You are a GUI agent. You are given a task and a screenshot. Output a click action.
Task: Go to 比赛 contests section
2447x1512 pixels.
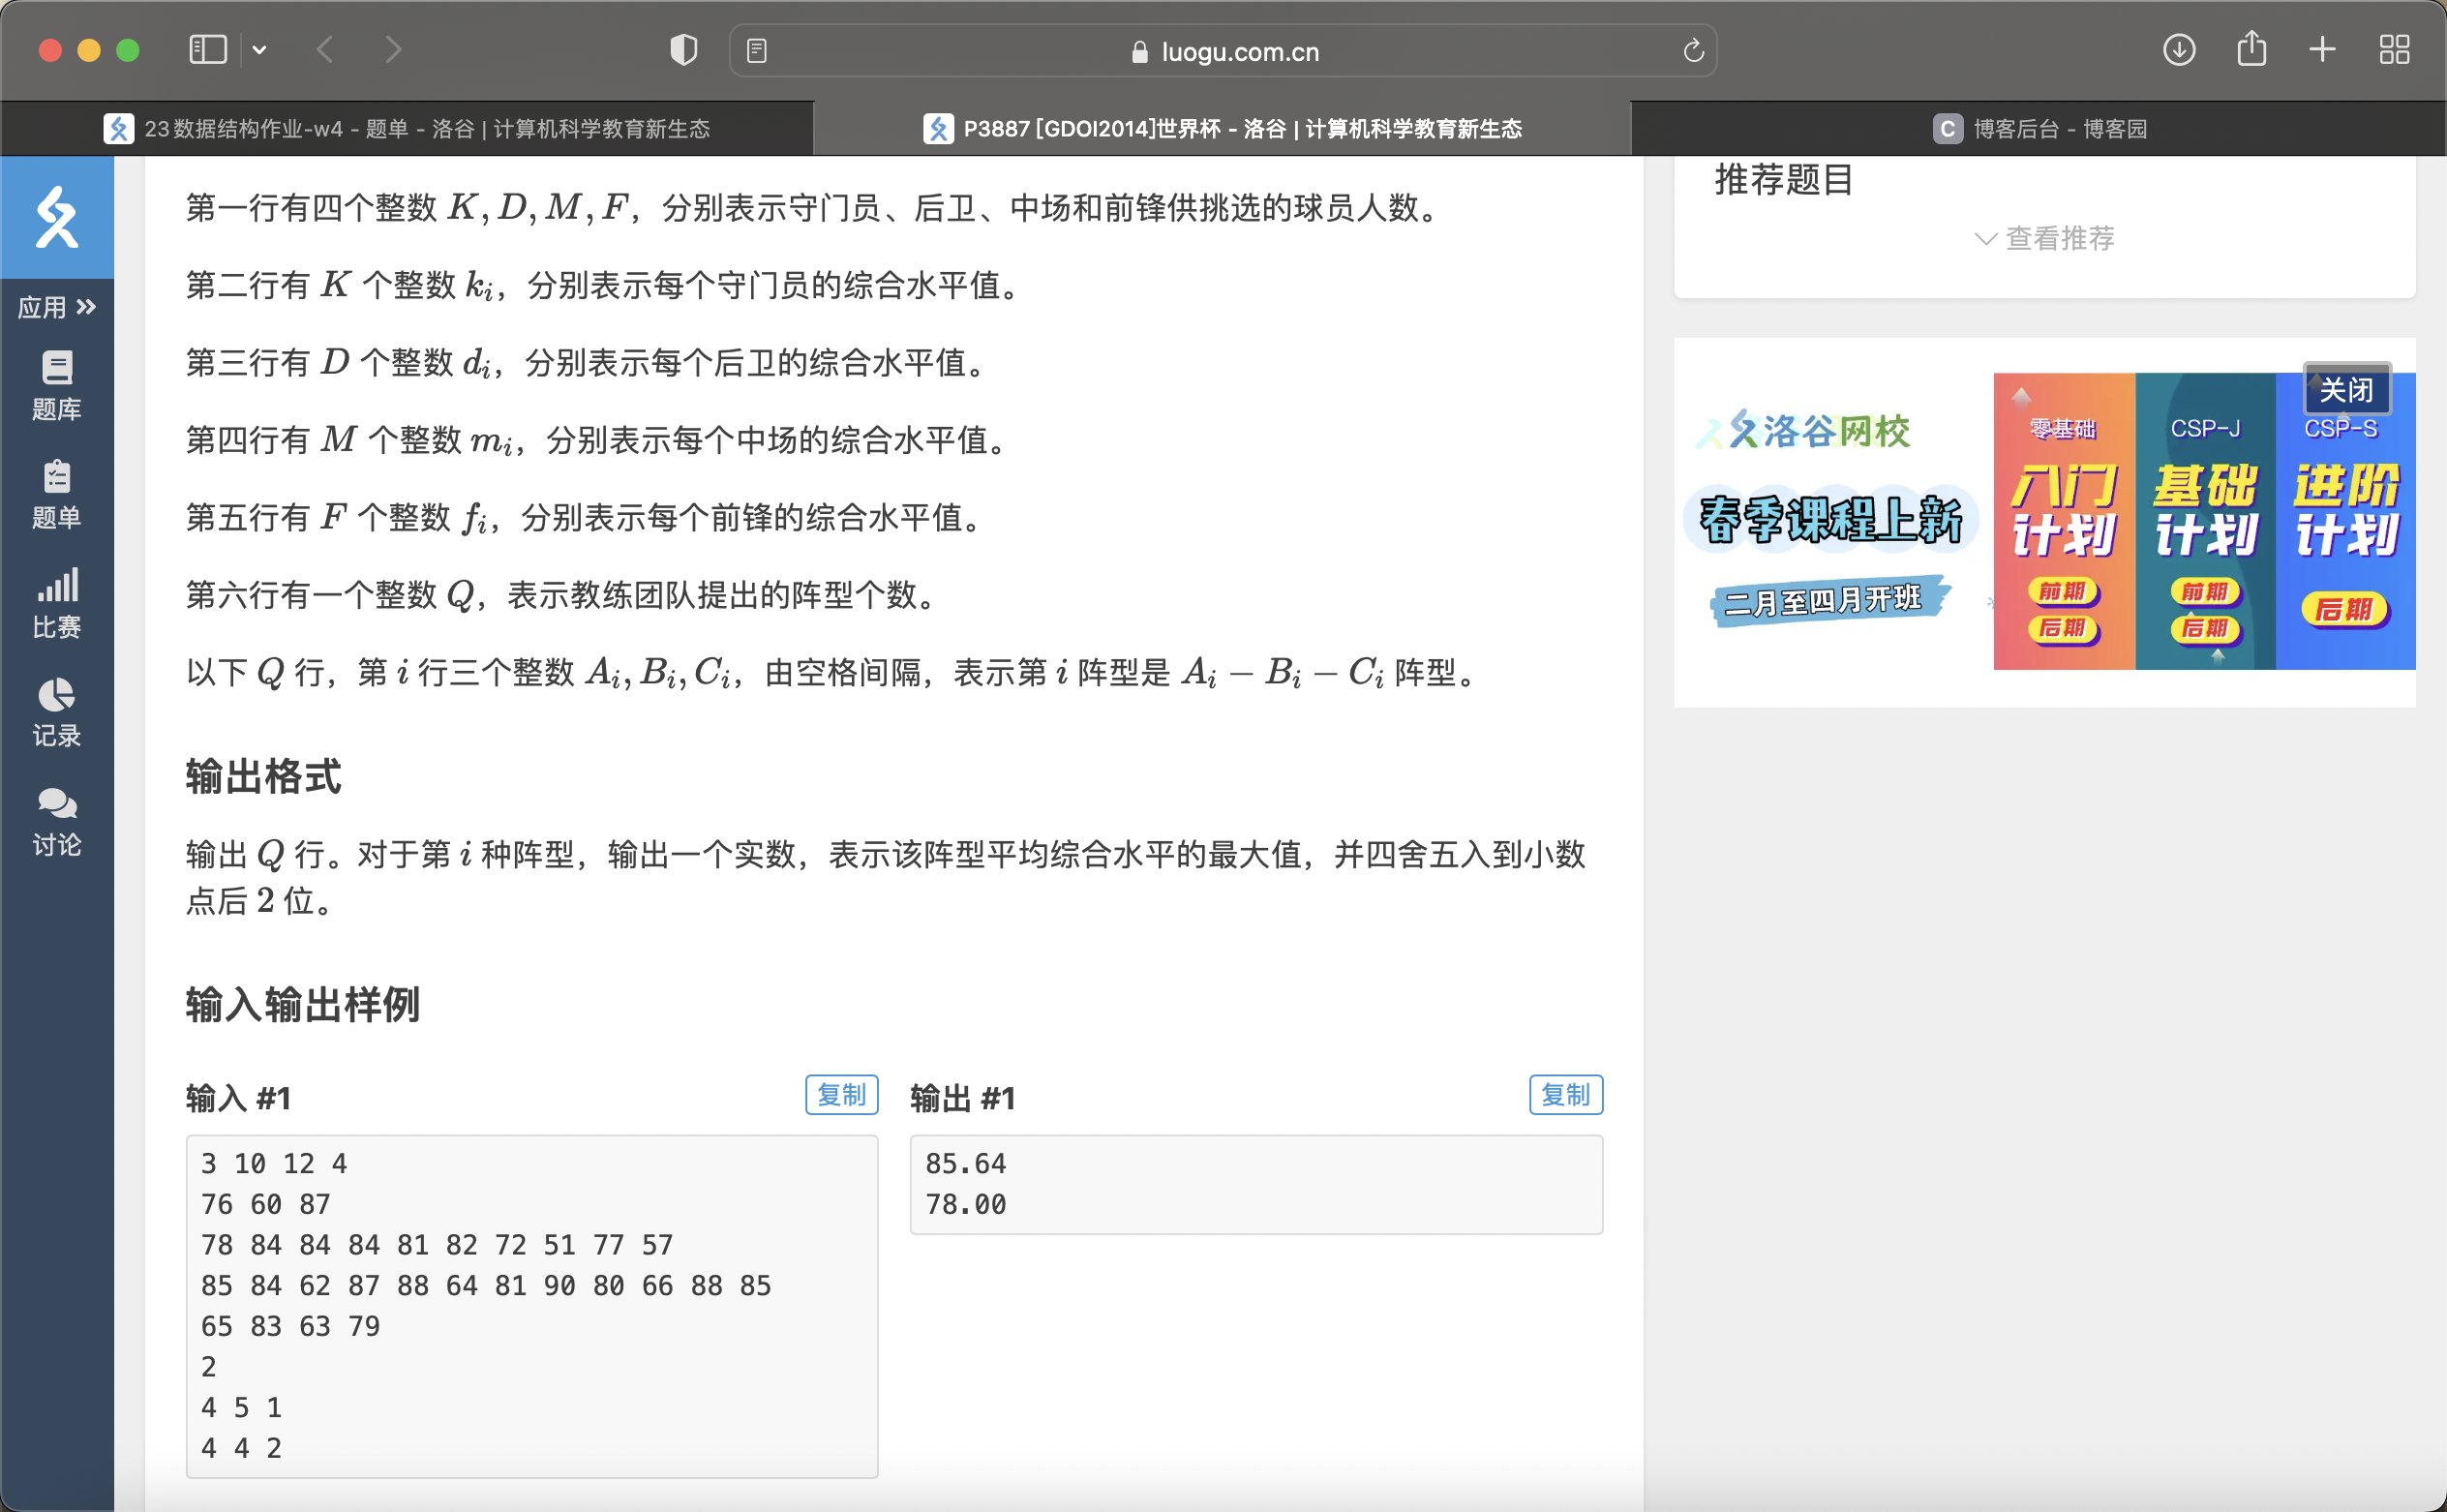57,603
